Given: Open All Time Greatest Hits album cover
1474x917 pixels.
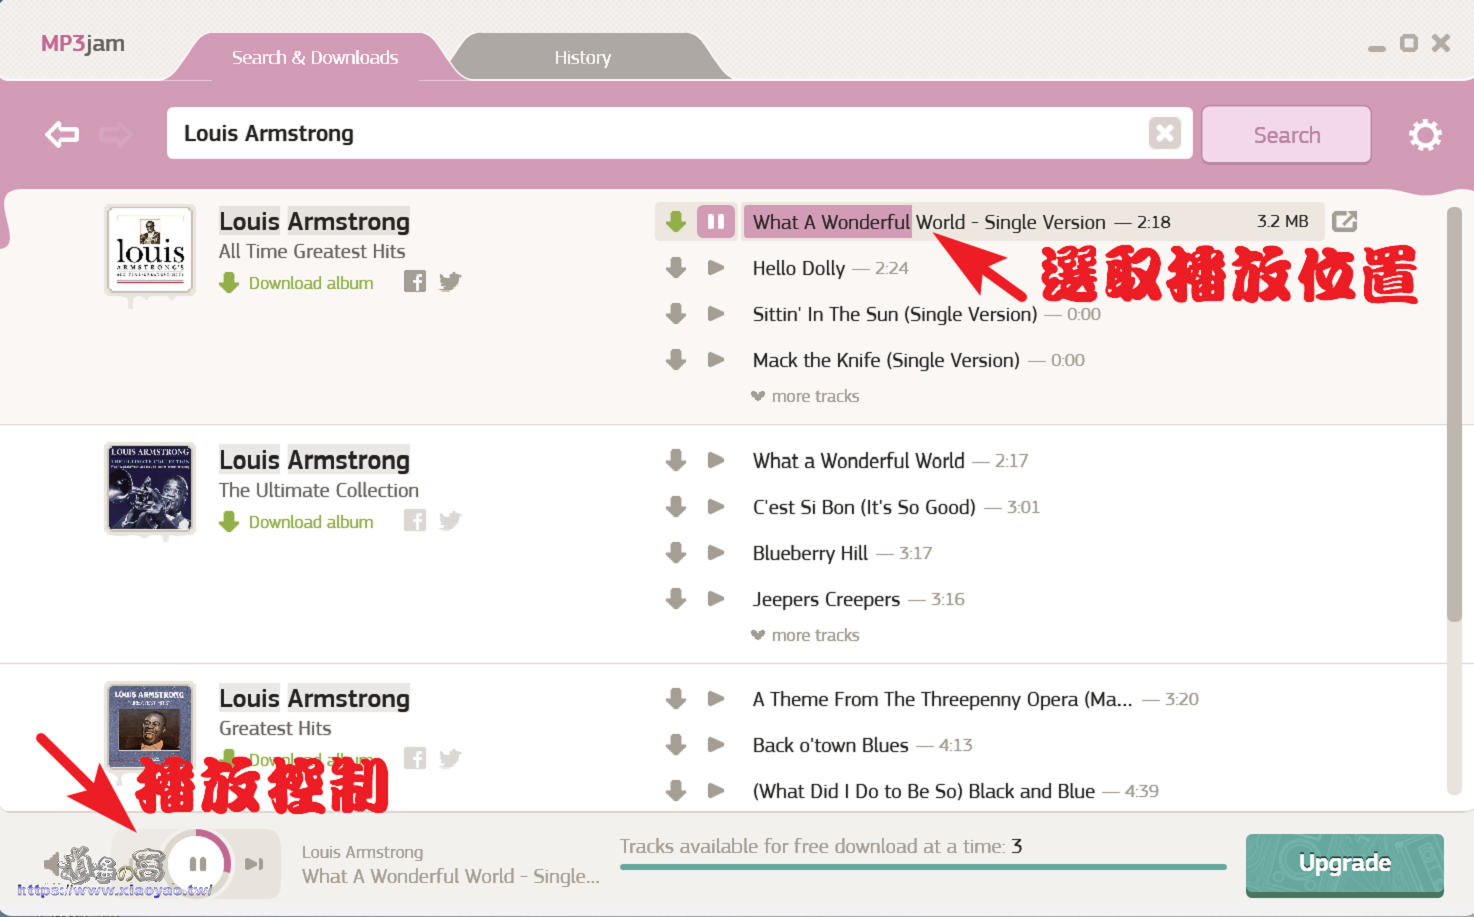Looking at the screenshot, I should click(150, 251).
